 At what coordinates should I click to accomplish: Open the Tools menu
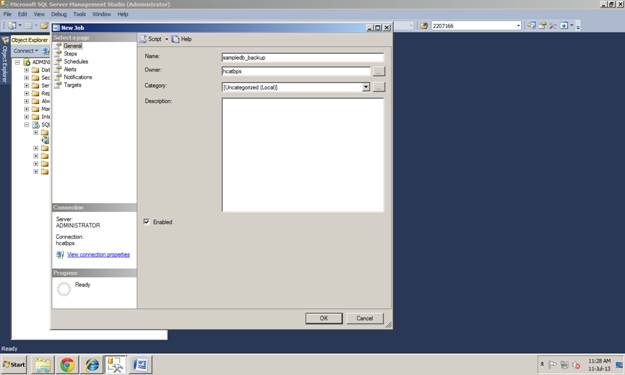(x=79, y=14)
